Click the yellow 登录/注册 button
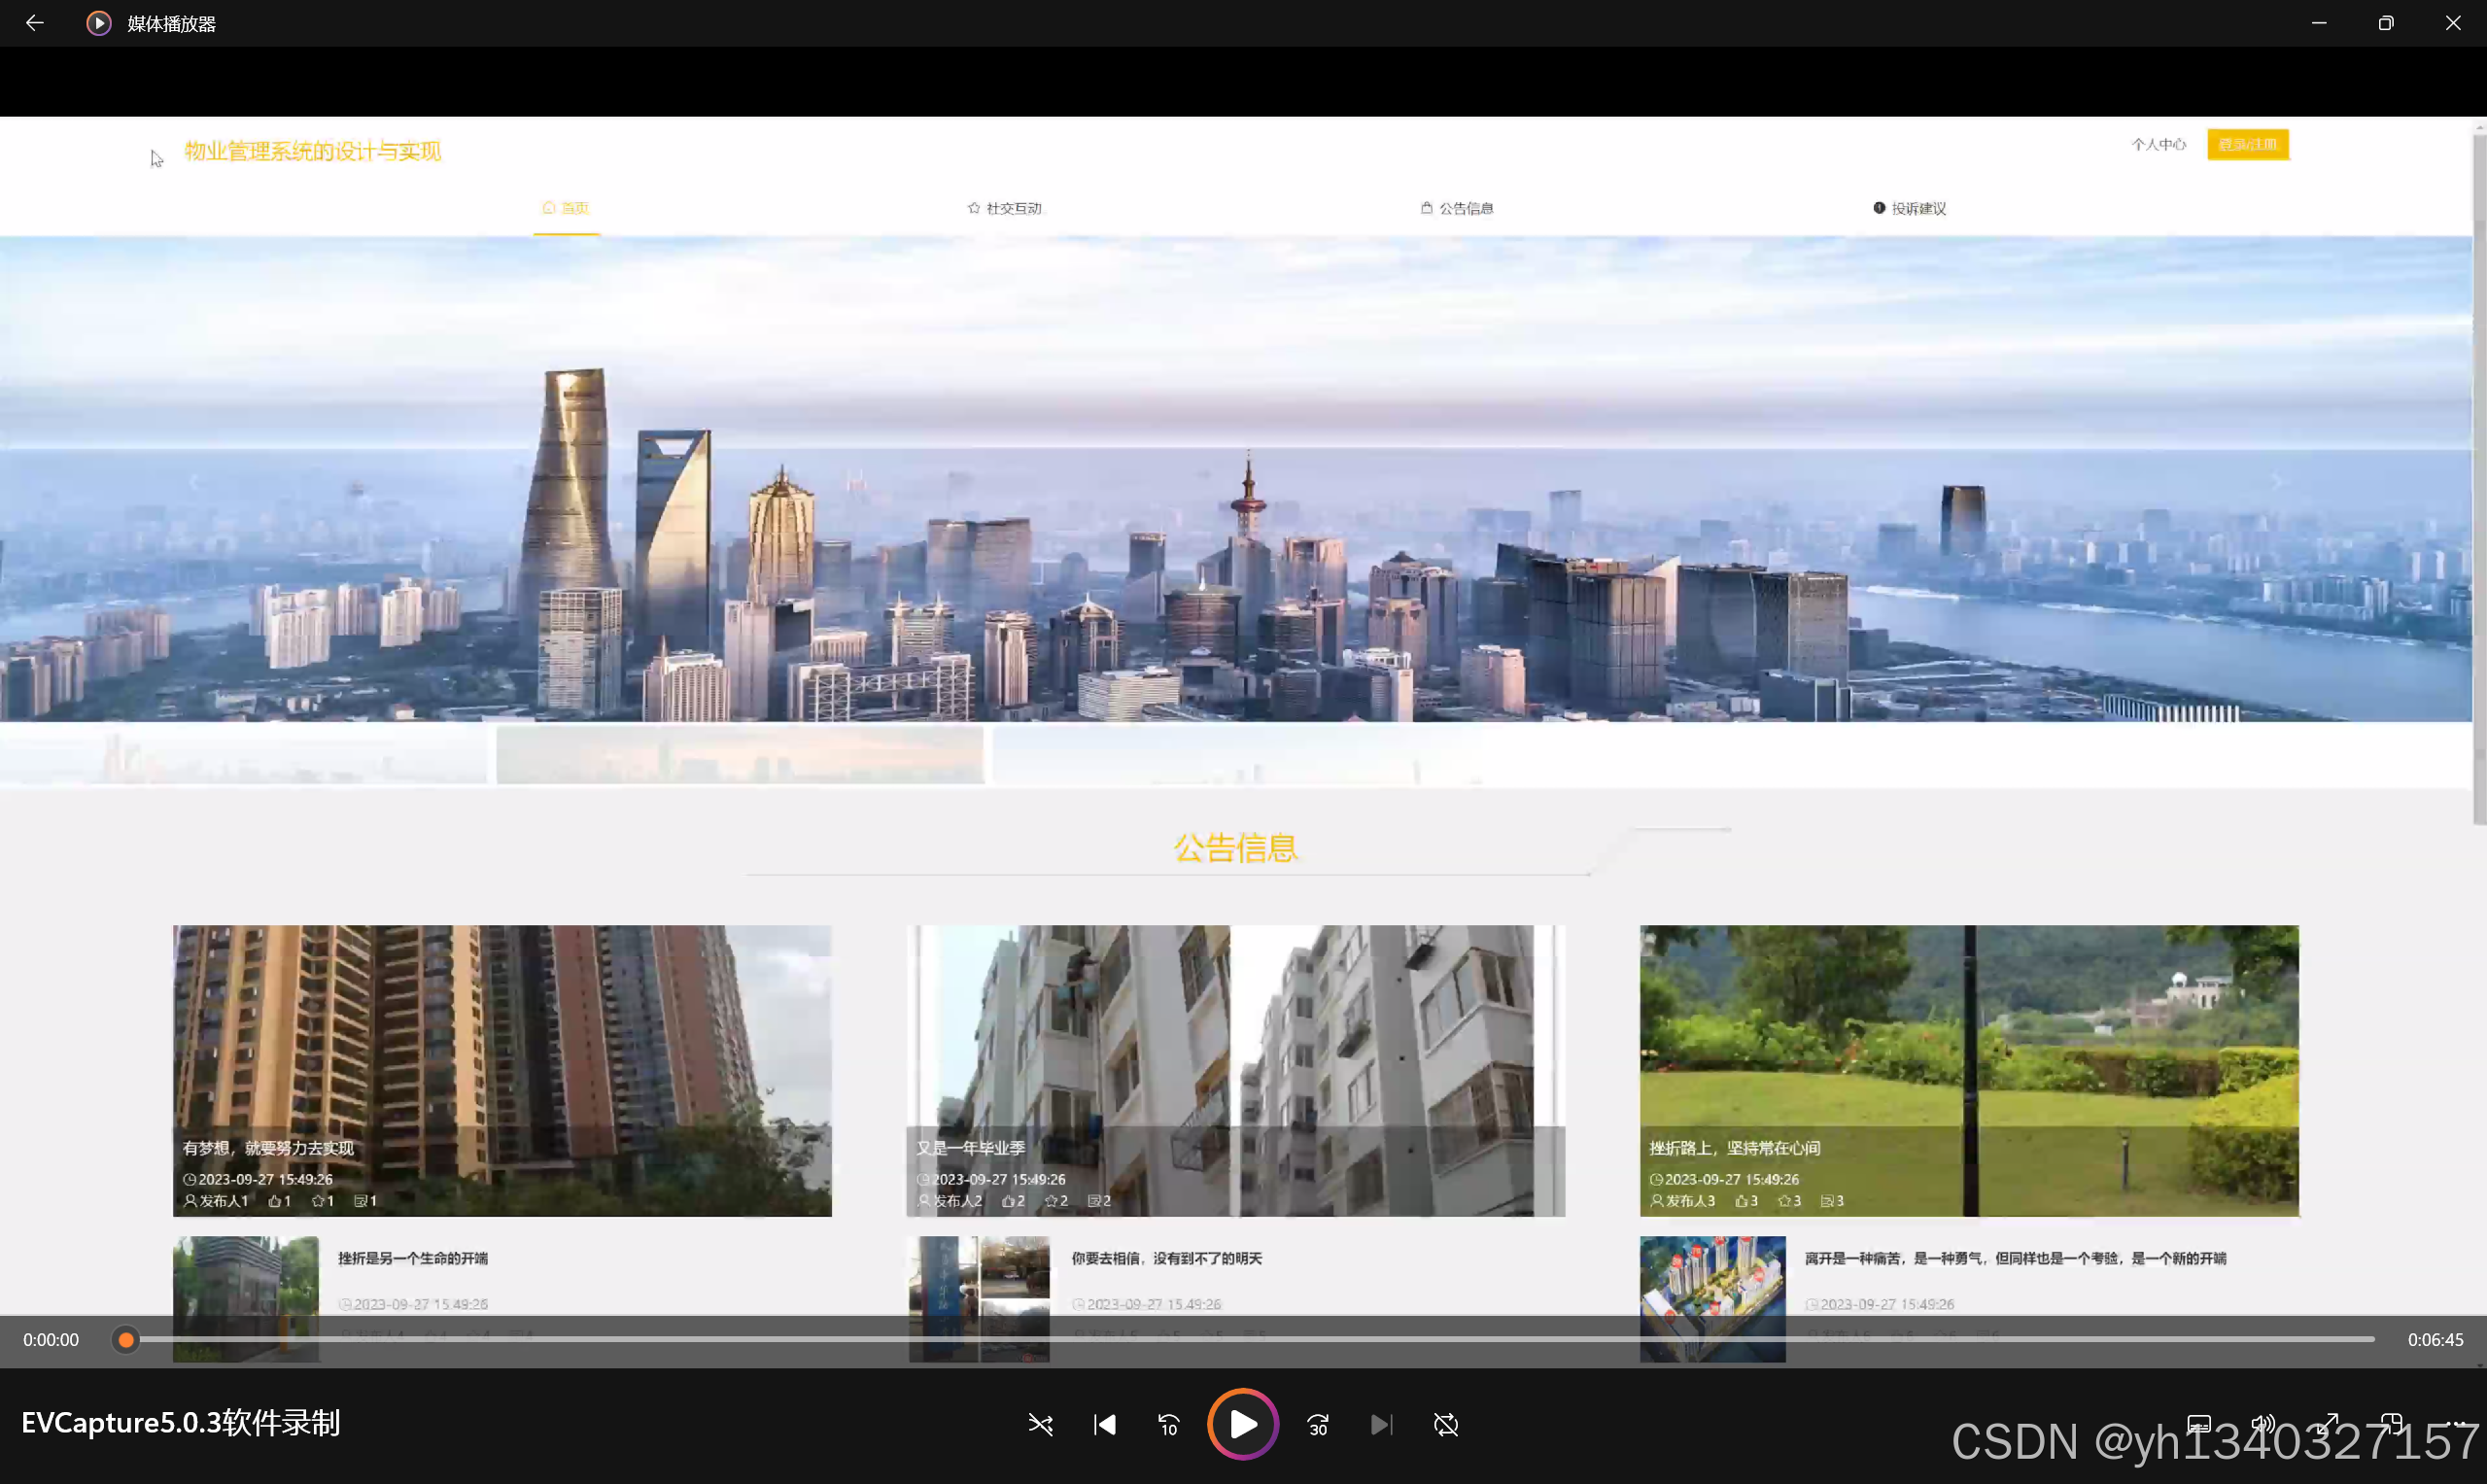Image resolution: width=2487 pixels, height=1484 pixels. [x=2247, y=145]
